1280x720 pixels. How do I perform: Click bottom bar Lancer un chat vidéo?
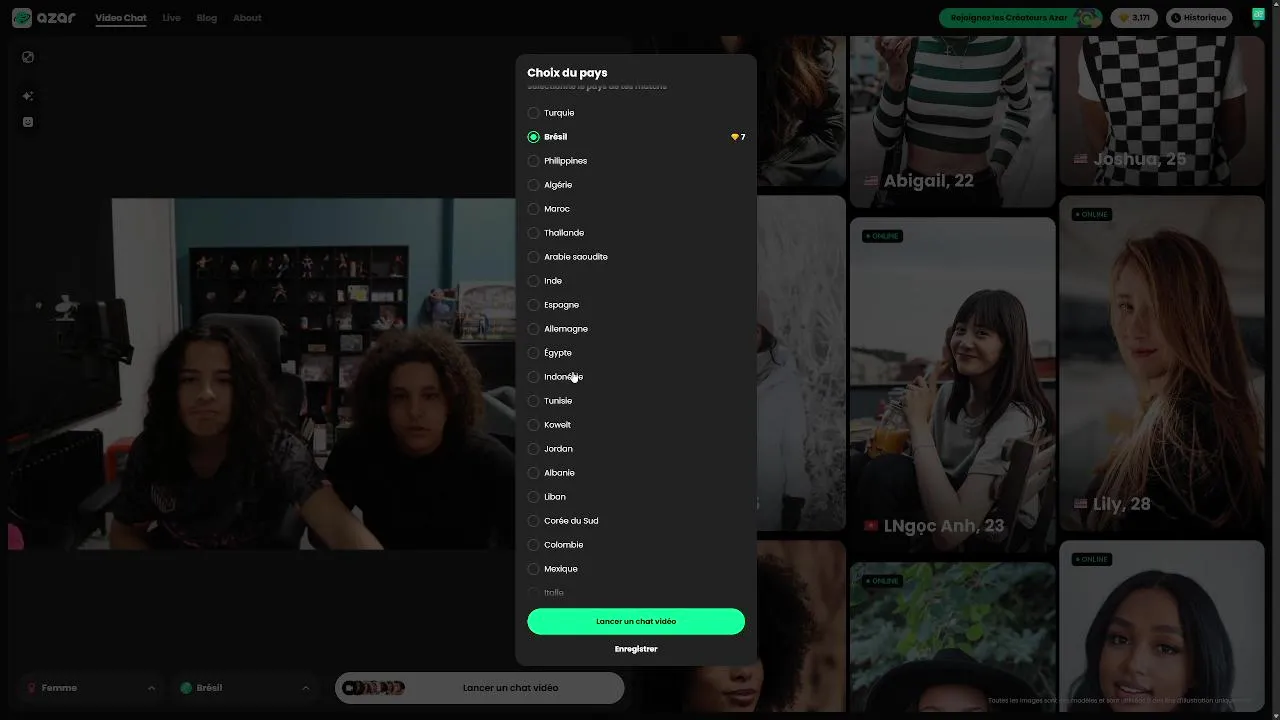click(x=480, y=688)
